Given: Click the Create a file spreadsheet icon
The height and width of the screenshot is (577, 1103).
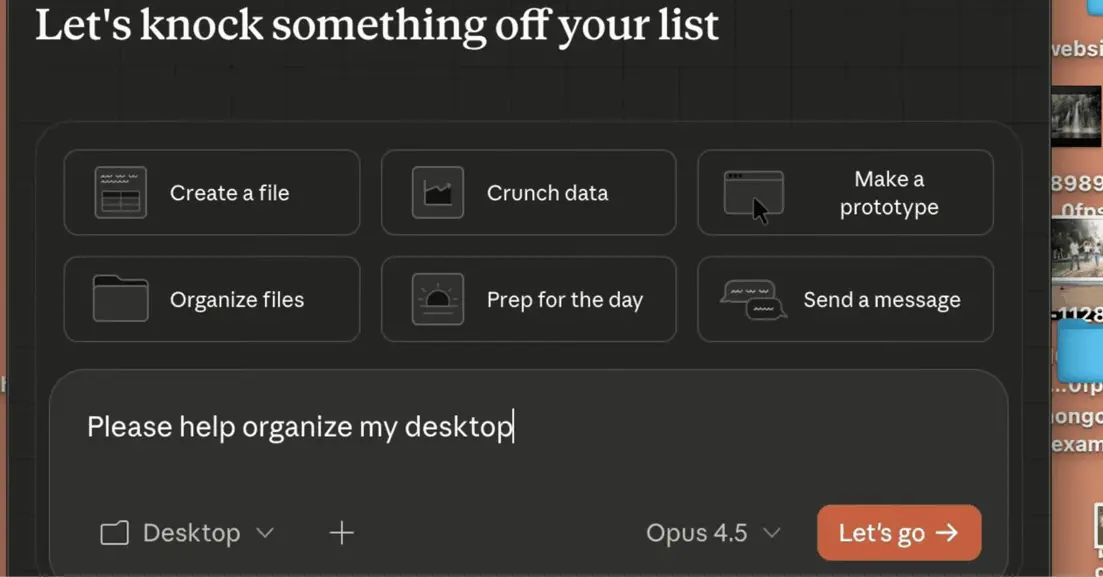Looking at the screenshot, I should pos(121,192).
